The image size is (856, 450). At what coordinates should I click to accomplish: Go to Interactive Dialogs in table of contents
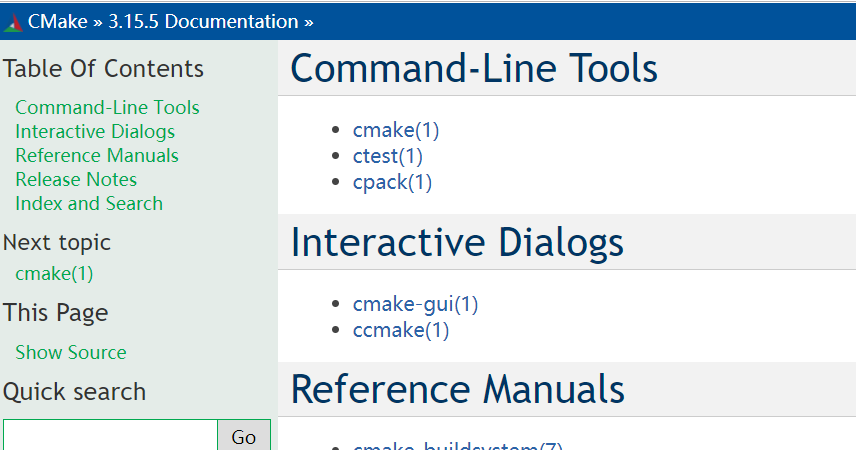pos(95,132)
